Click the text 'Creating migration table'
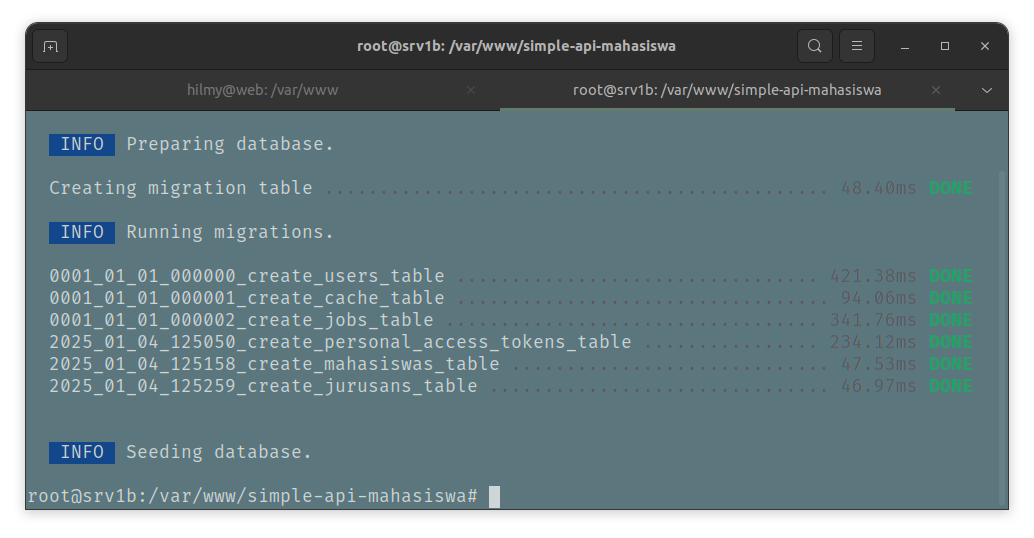1034x538 pixels. [181, 189]
